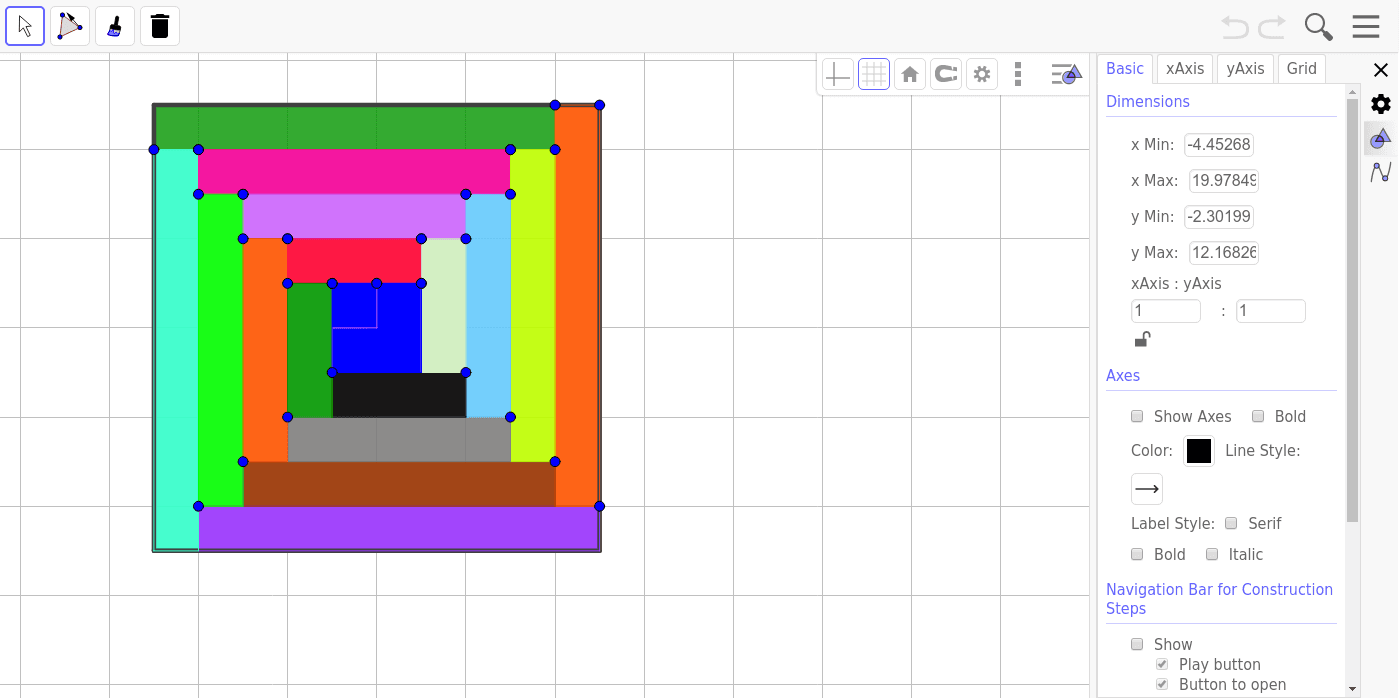Redo the last action
Image resolution: width=1400 pixels, height=700 pixels.
point(1272,26)
